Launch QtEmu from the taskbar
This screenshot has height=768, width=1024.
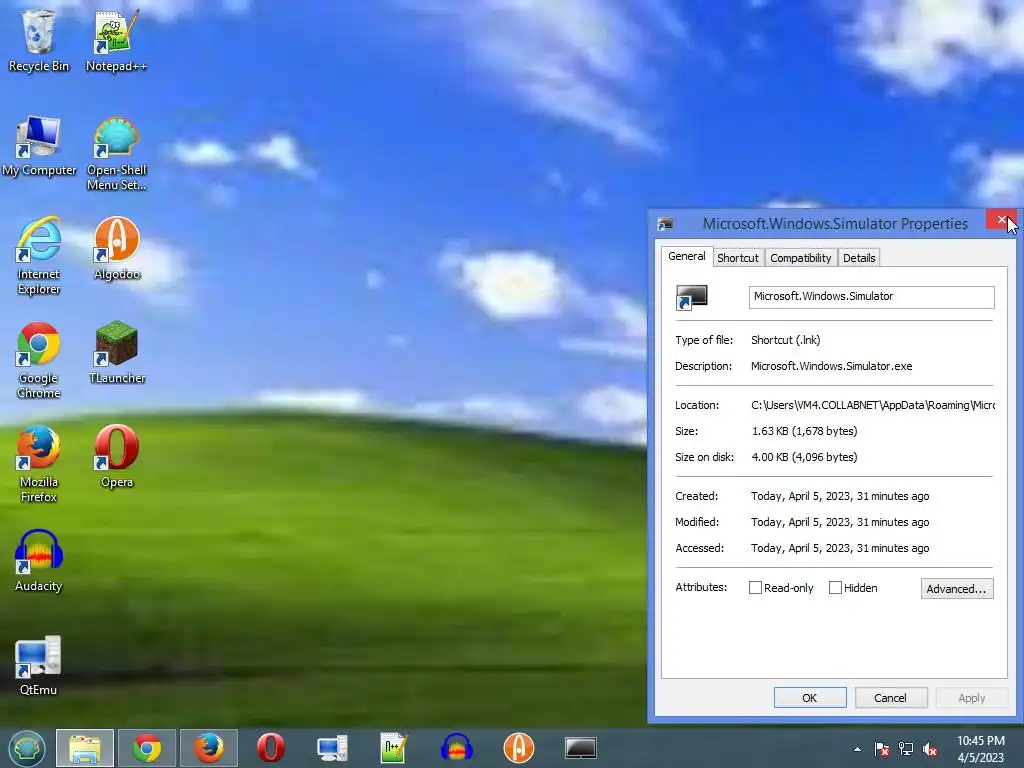pyautogui.click(x=332, y=748)
